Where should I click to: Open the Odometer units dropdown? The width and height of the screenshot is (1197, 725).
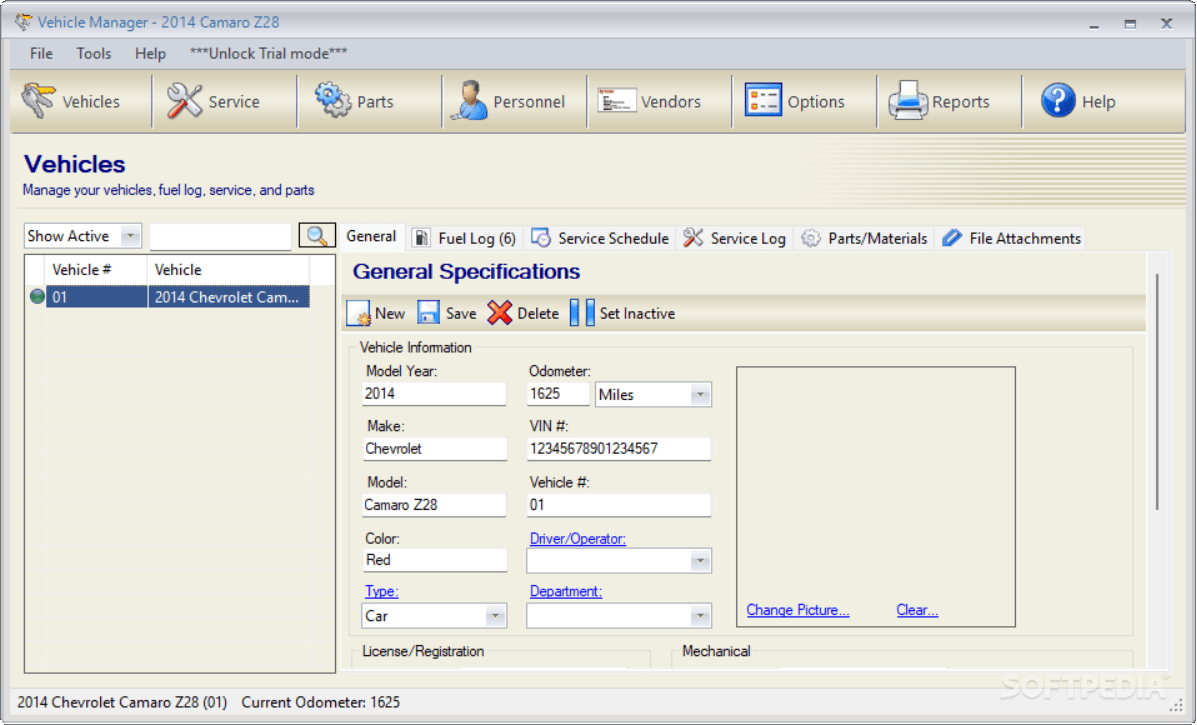pyautogui.click(x=700, y=394)
